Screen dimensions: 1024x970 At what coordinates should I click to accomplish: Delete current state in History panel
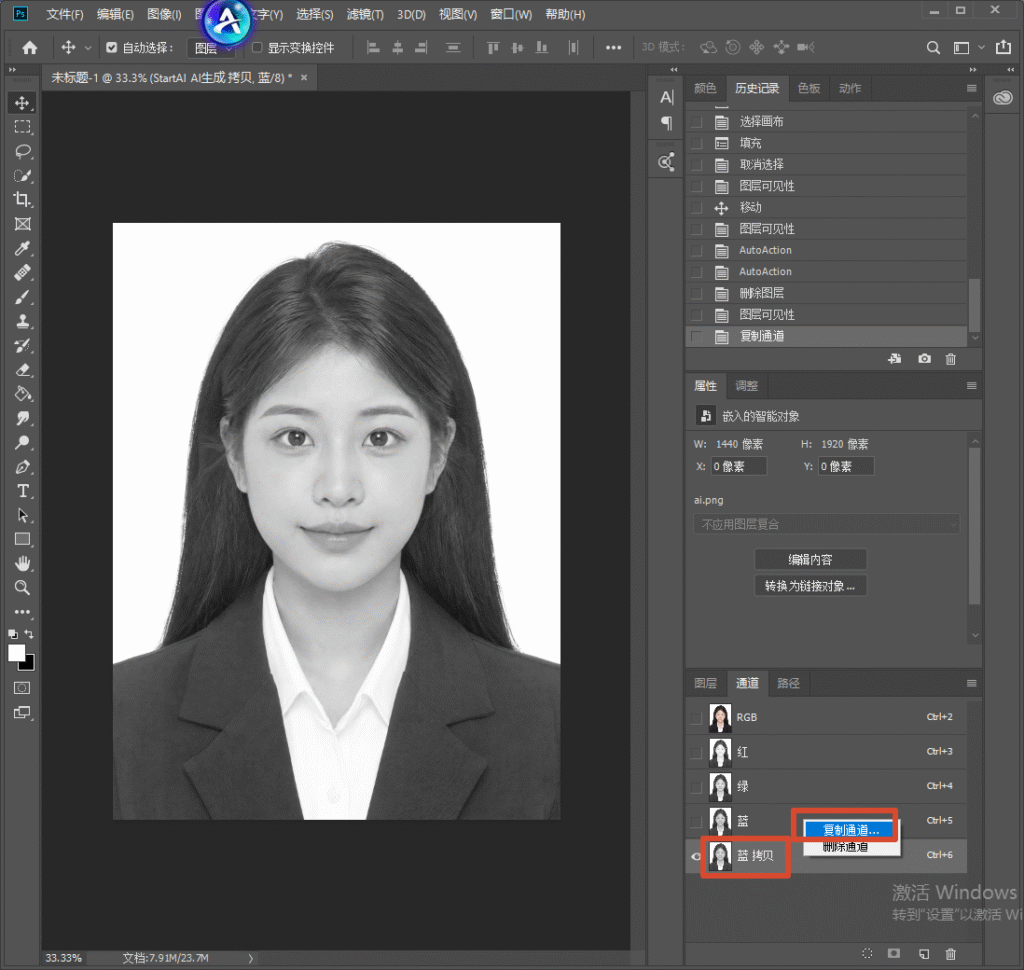tap(951, 359)
